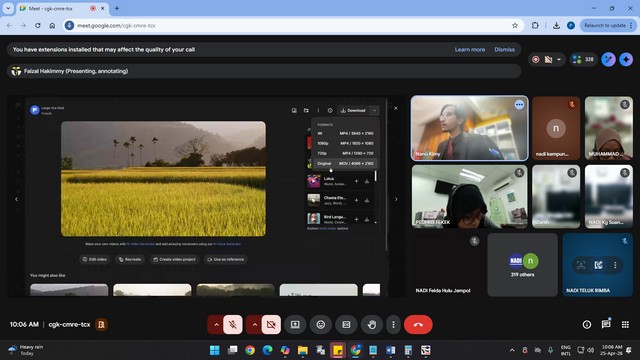Add the Lotus track with its plus icon
Screen dimensions: 640x360
(x=356, y=181)
